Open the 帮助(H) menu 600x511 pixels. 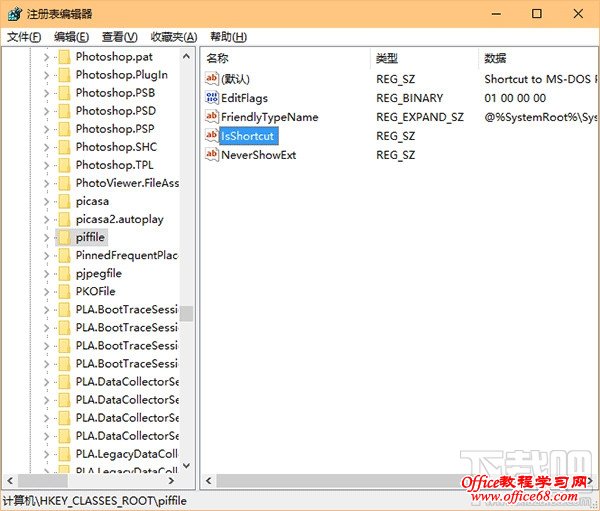coord(228,37)
